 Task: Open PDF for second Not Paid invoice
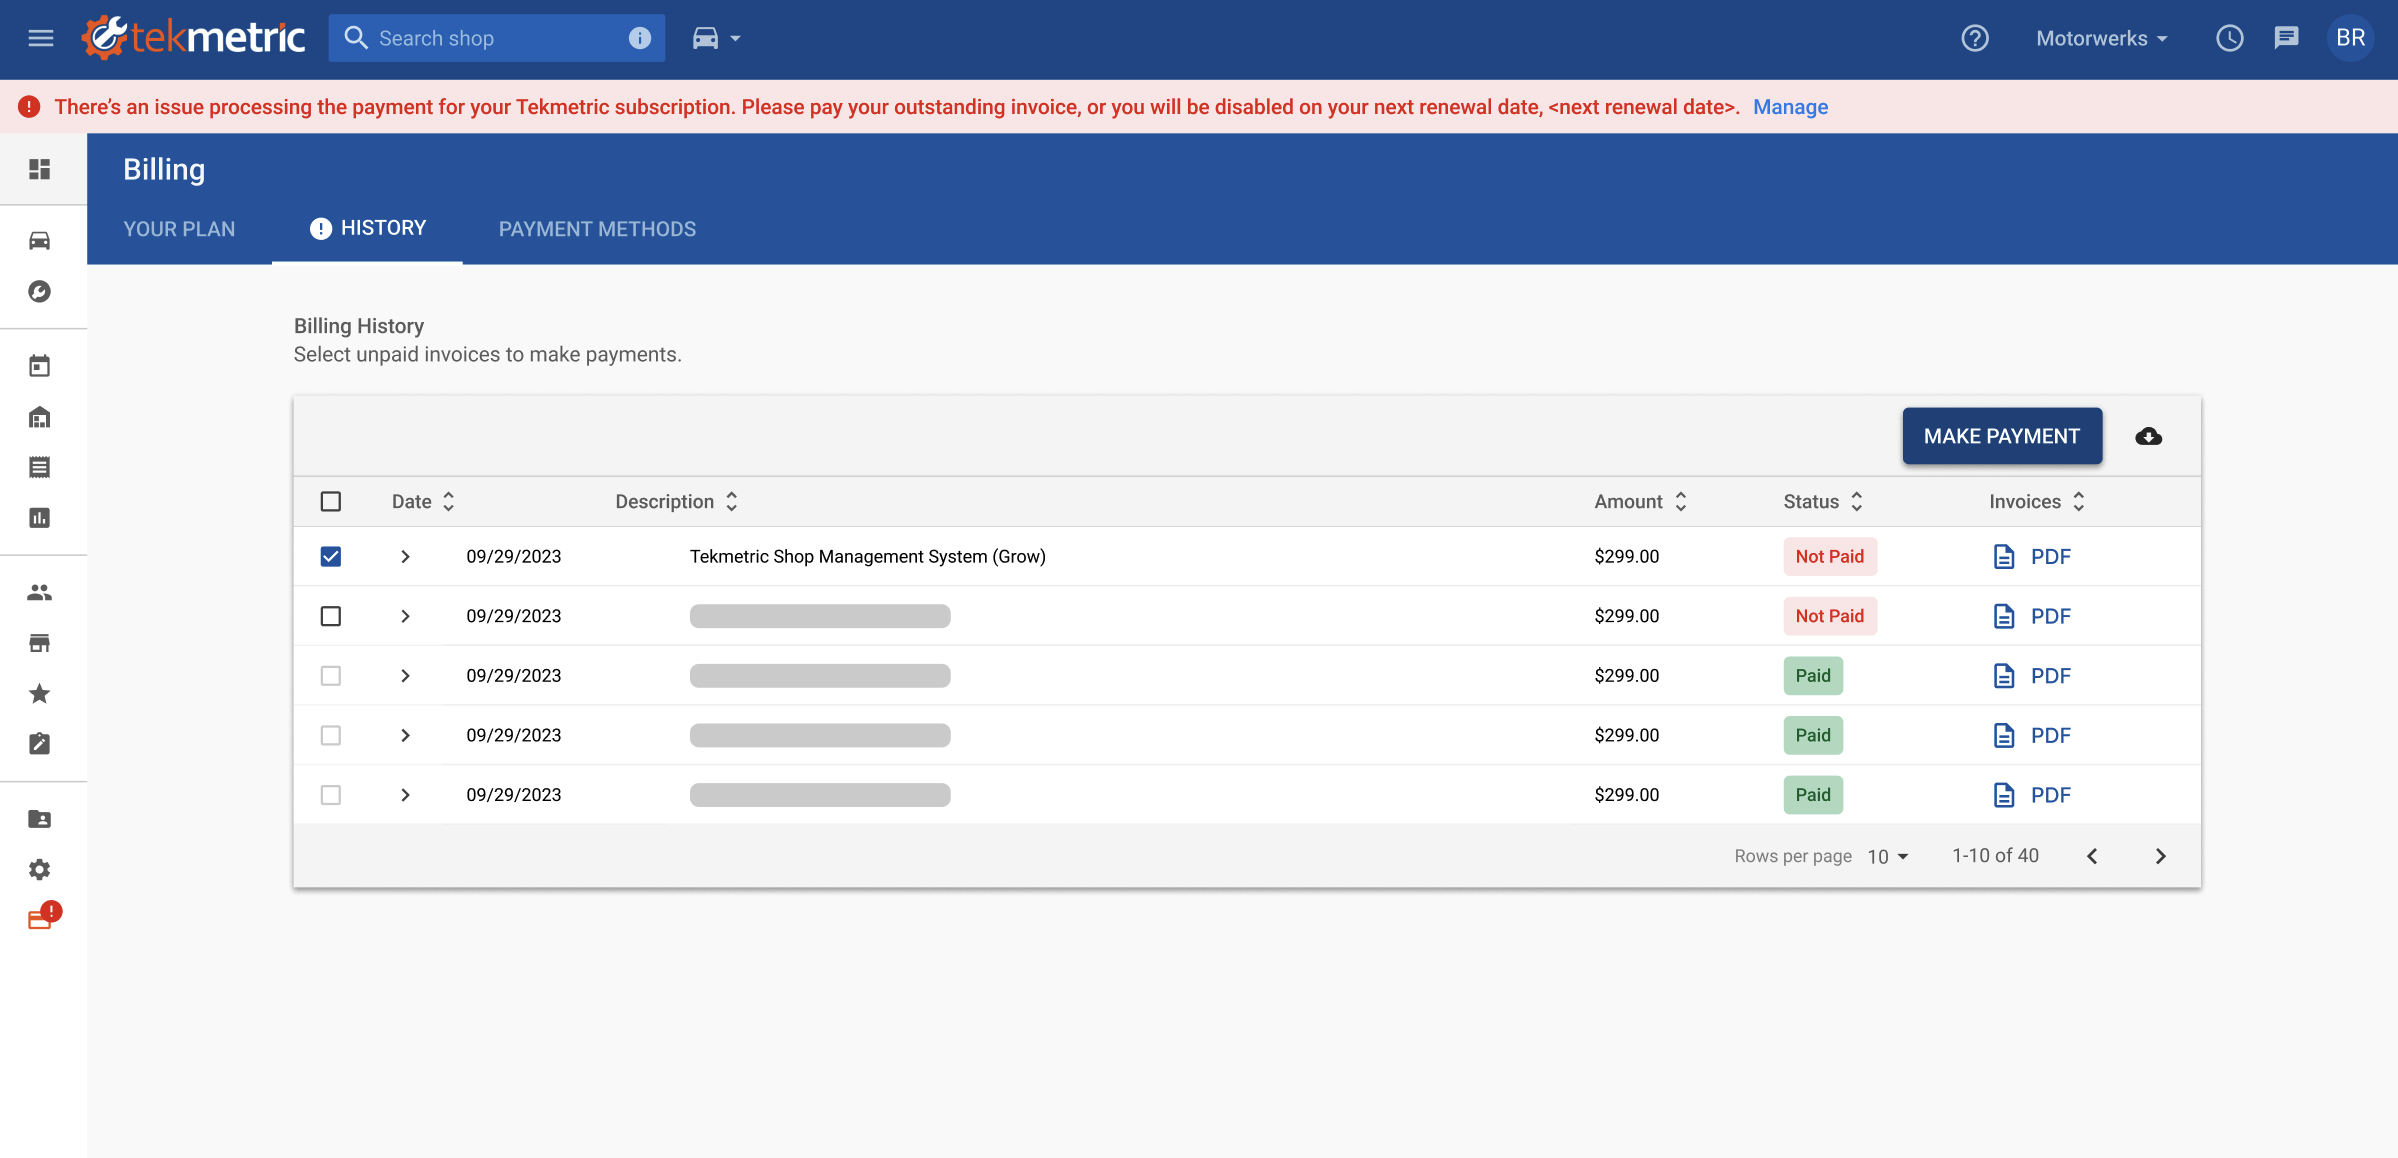click(x=2031, y=616)
